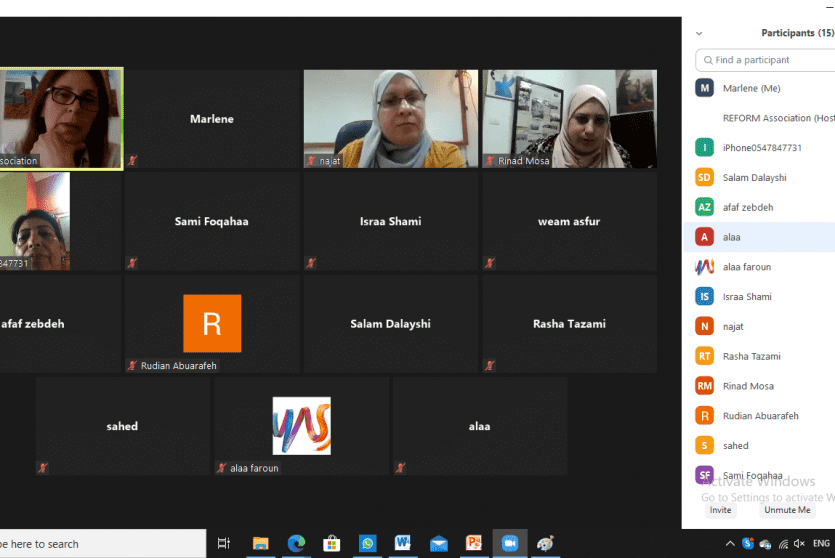
Task: Open Task View in the taskbar
Action: tap(224, 543)
